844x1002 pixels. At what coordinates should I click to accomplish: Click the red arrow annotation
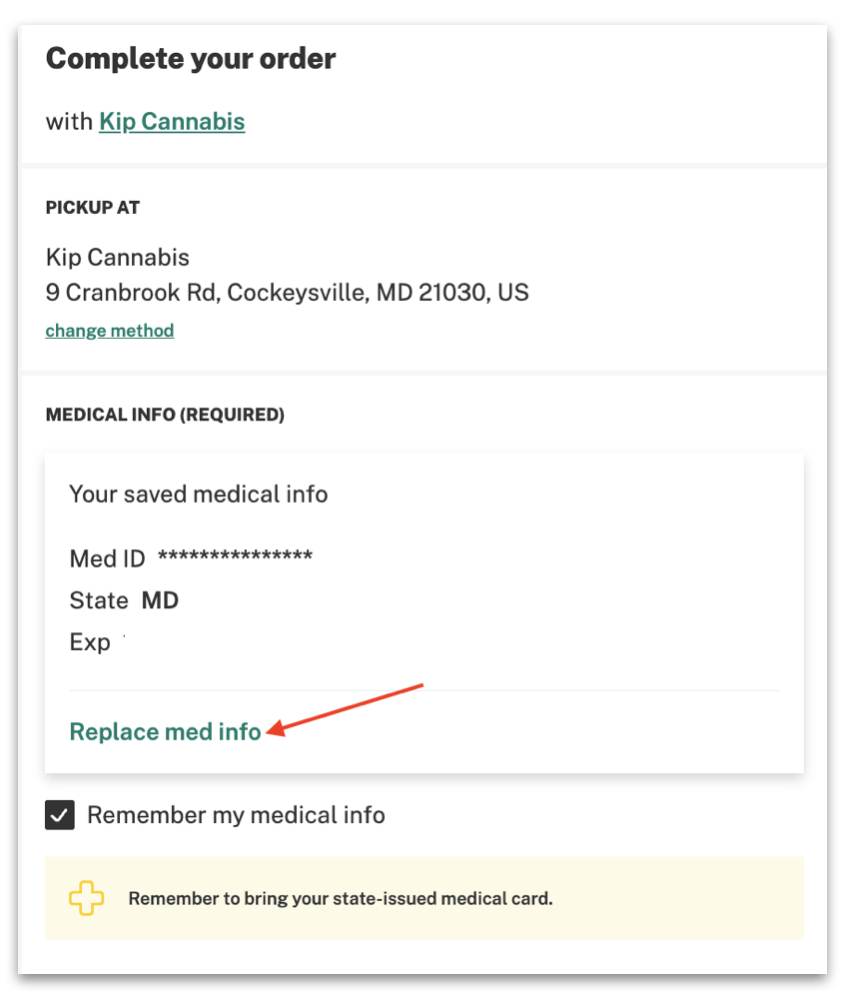(x=345, y=710)
